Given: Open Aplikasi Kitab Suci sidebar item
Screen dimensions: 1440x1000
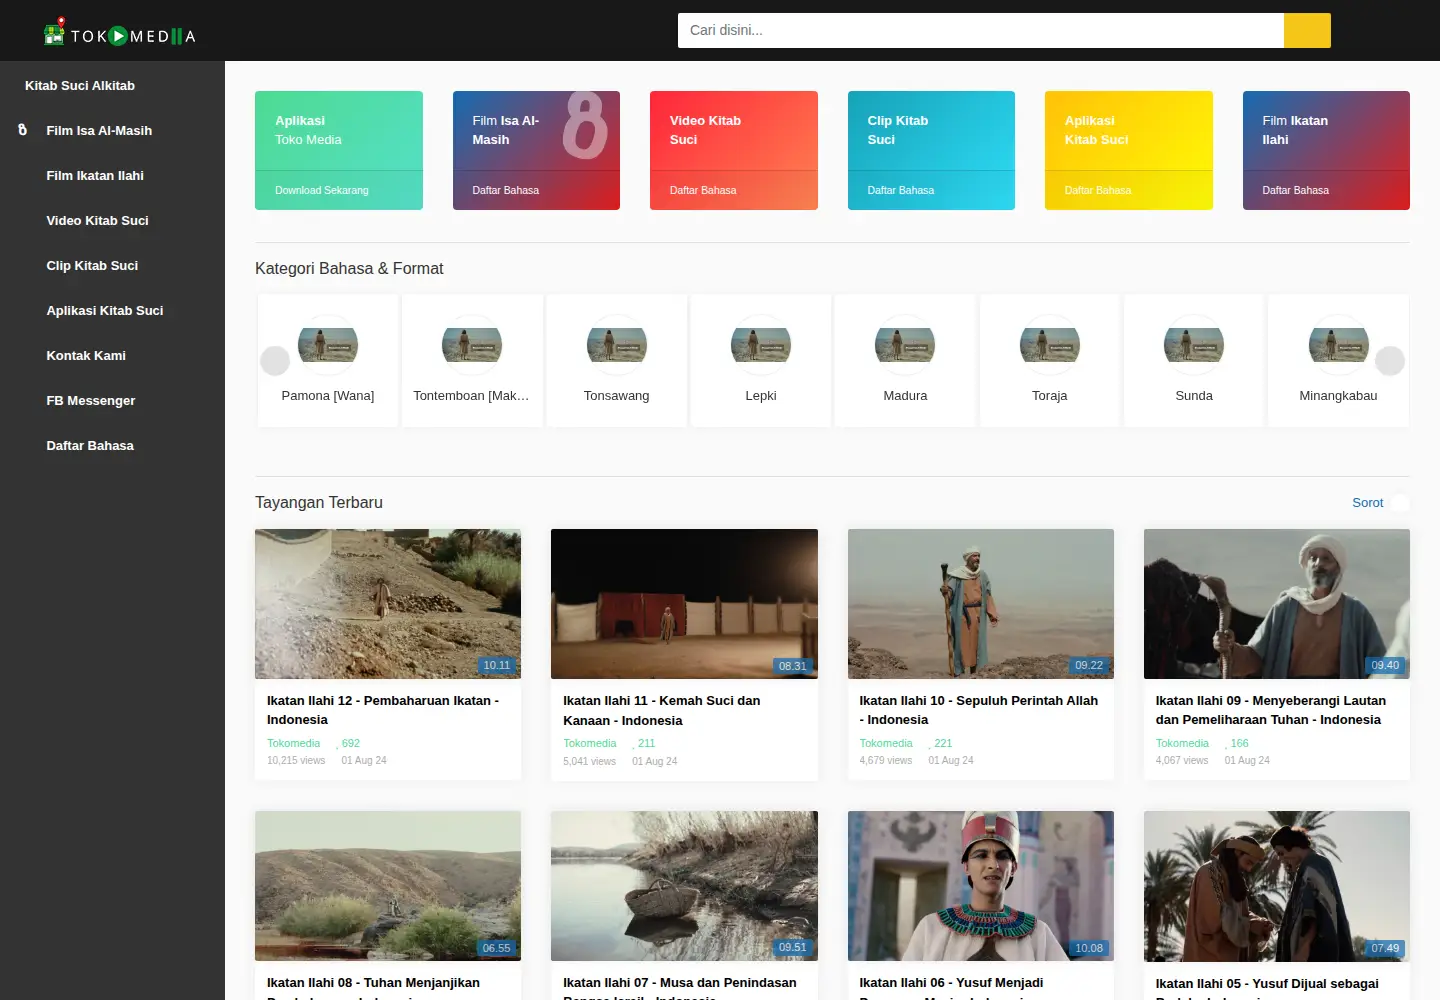Looking at the screenshot, I should coord(105,310).
